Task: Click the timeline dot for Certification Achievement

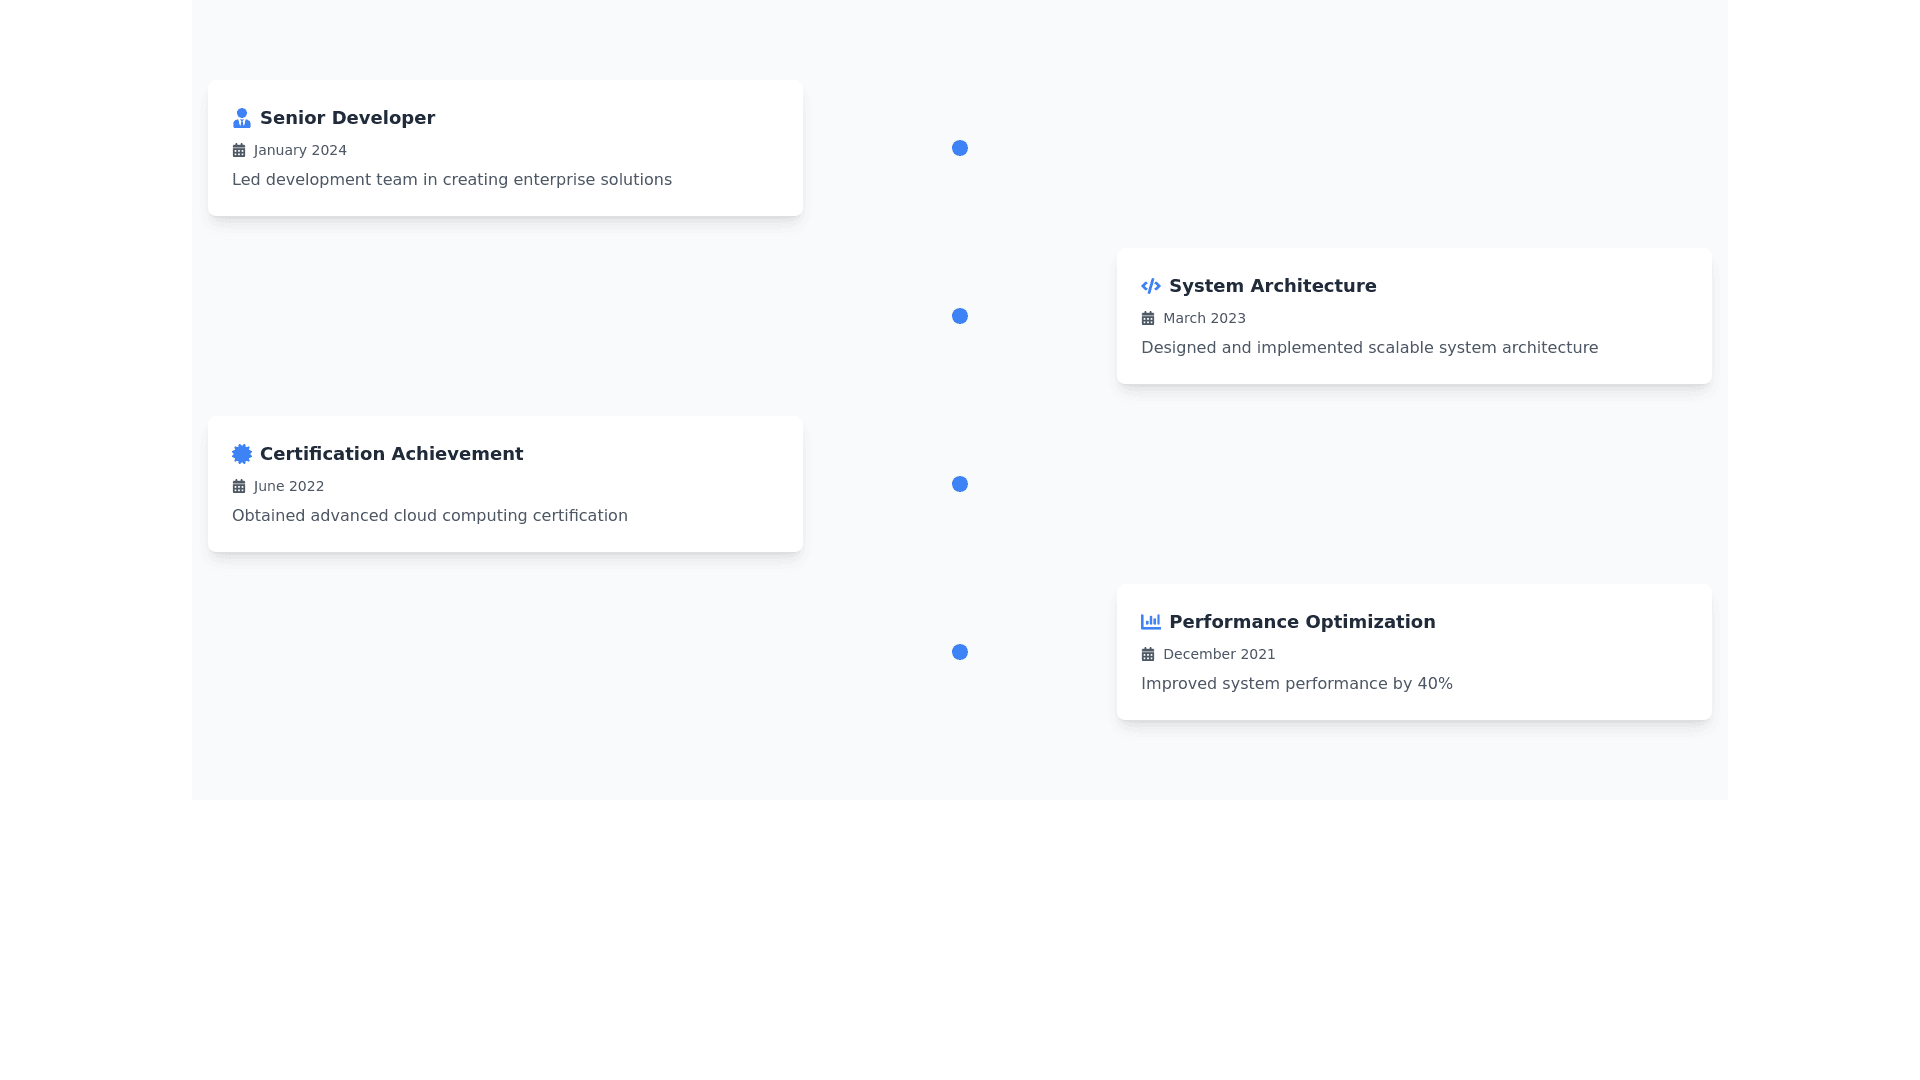Action: pos(959,484)
